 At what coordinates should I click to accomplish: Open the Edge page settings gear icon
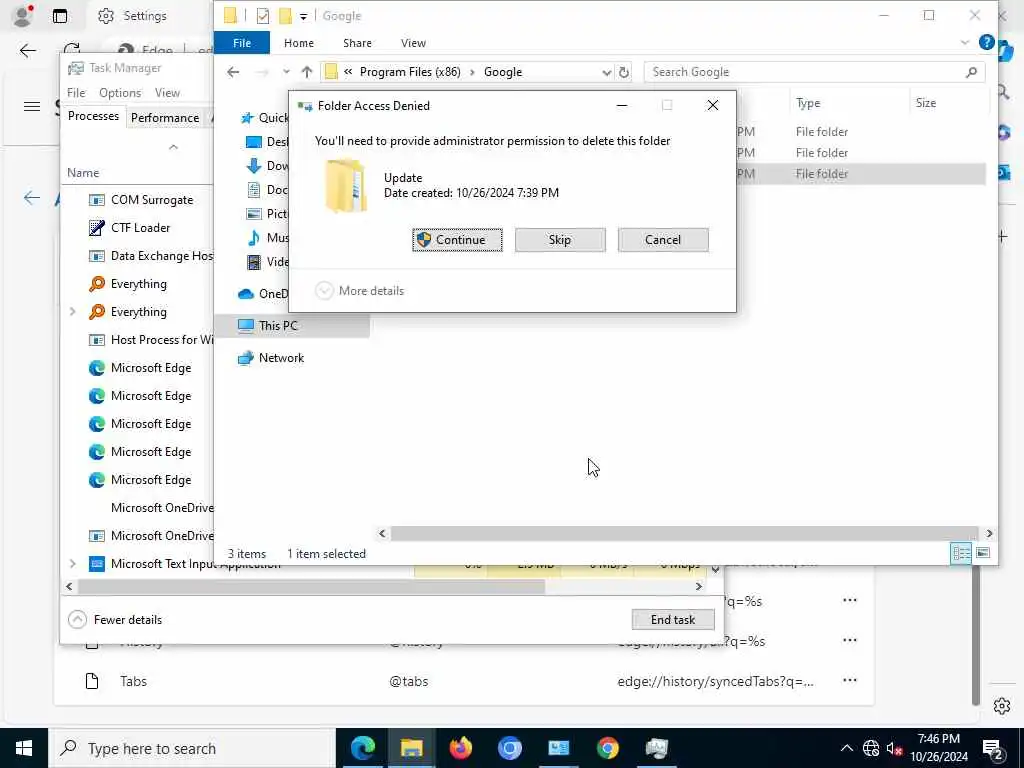coord(1001,706)
